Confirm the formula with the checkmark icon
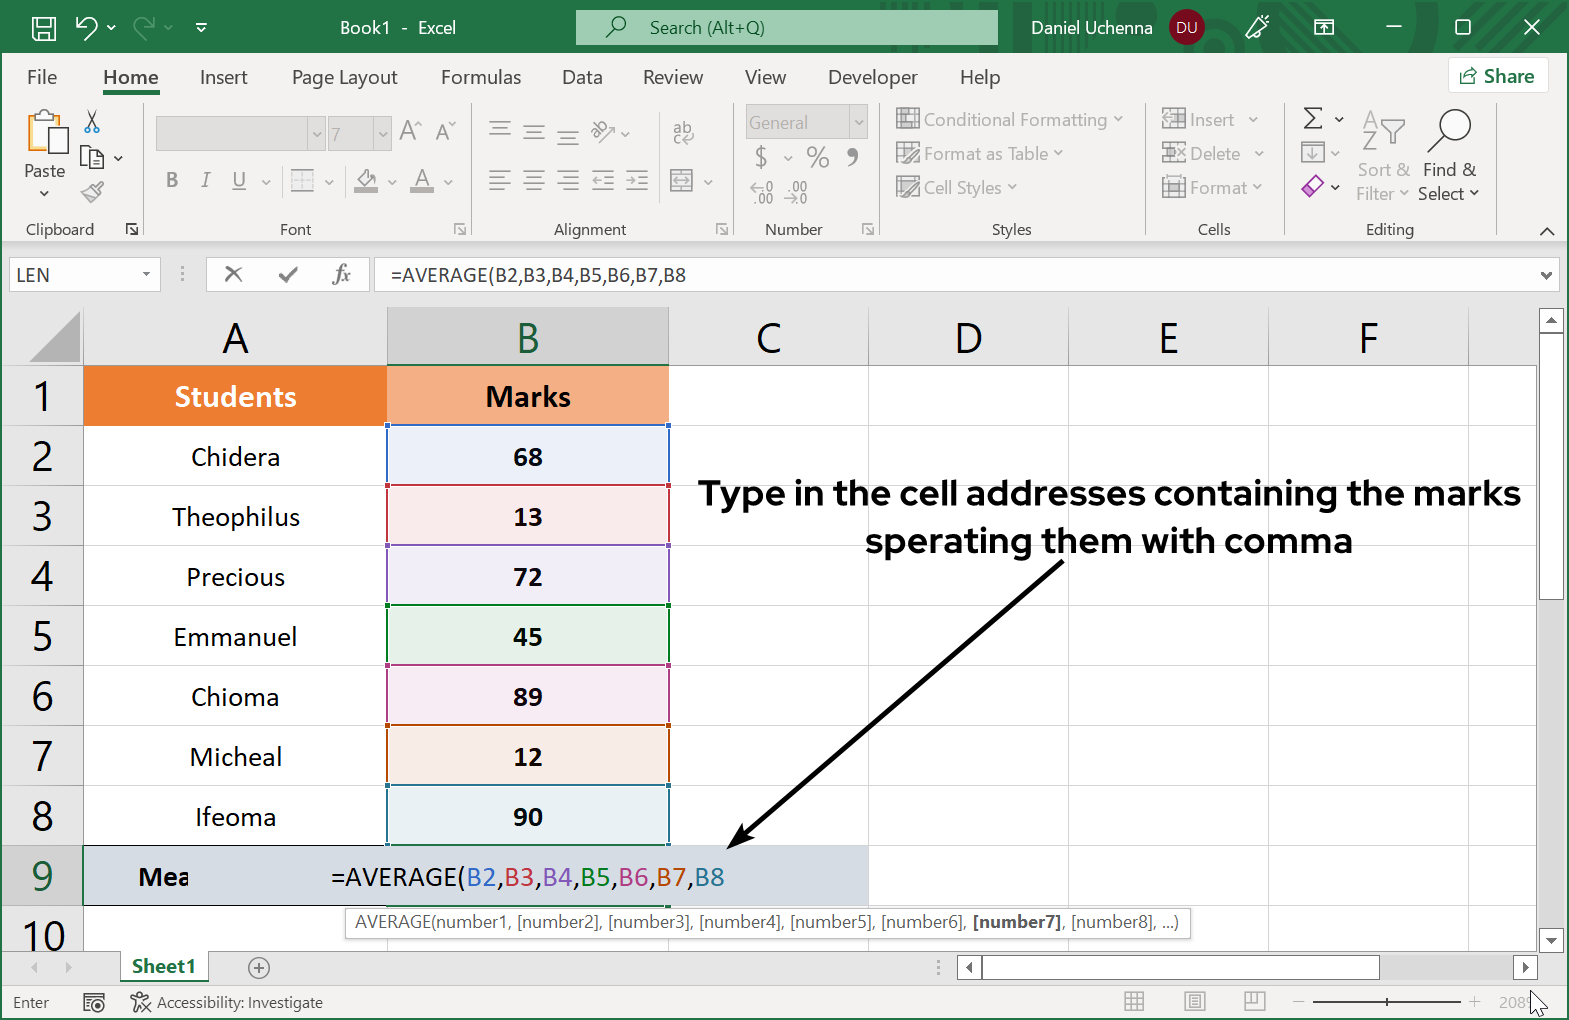The image size is (1569, 1020). click(288, 275)
